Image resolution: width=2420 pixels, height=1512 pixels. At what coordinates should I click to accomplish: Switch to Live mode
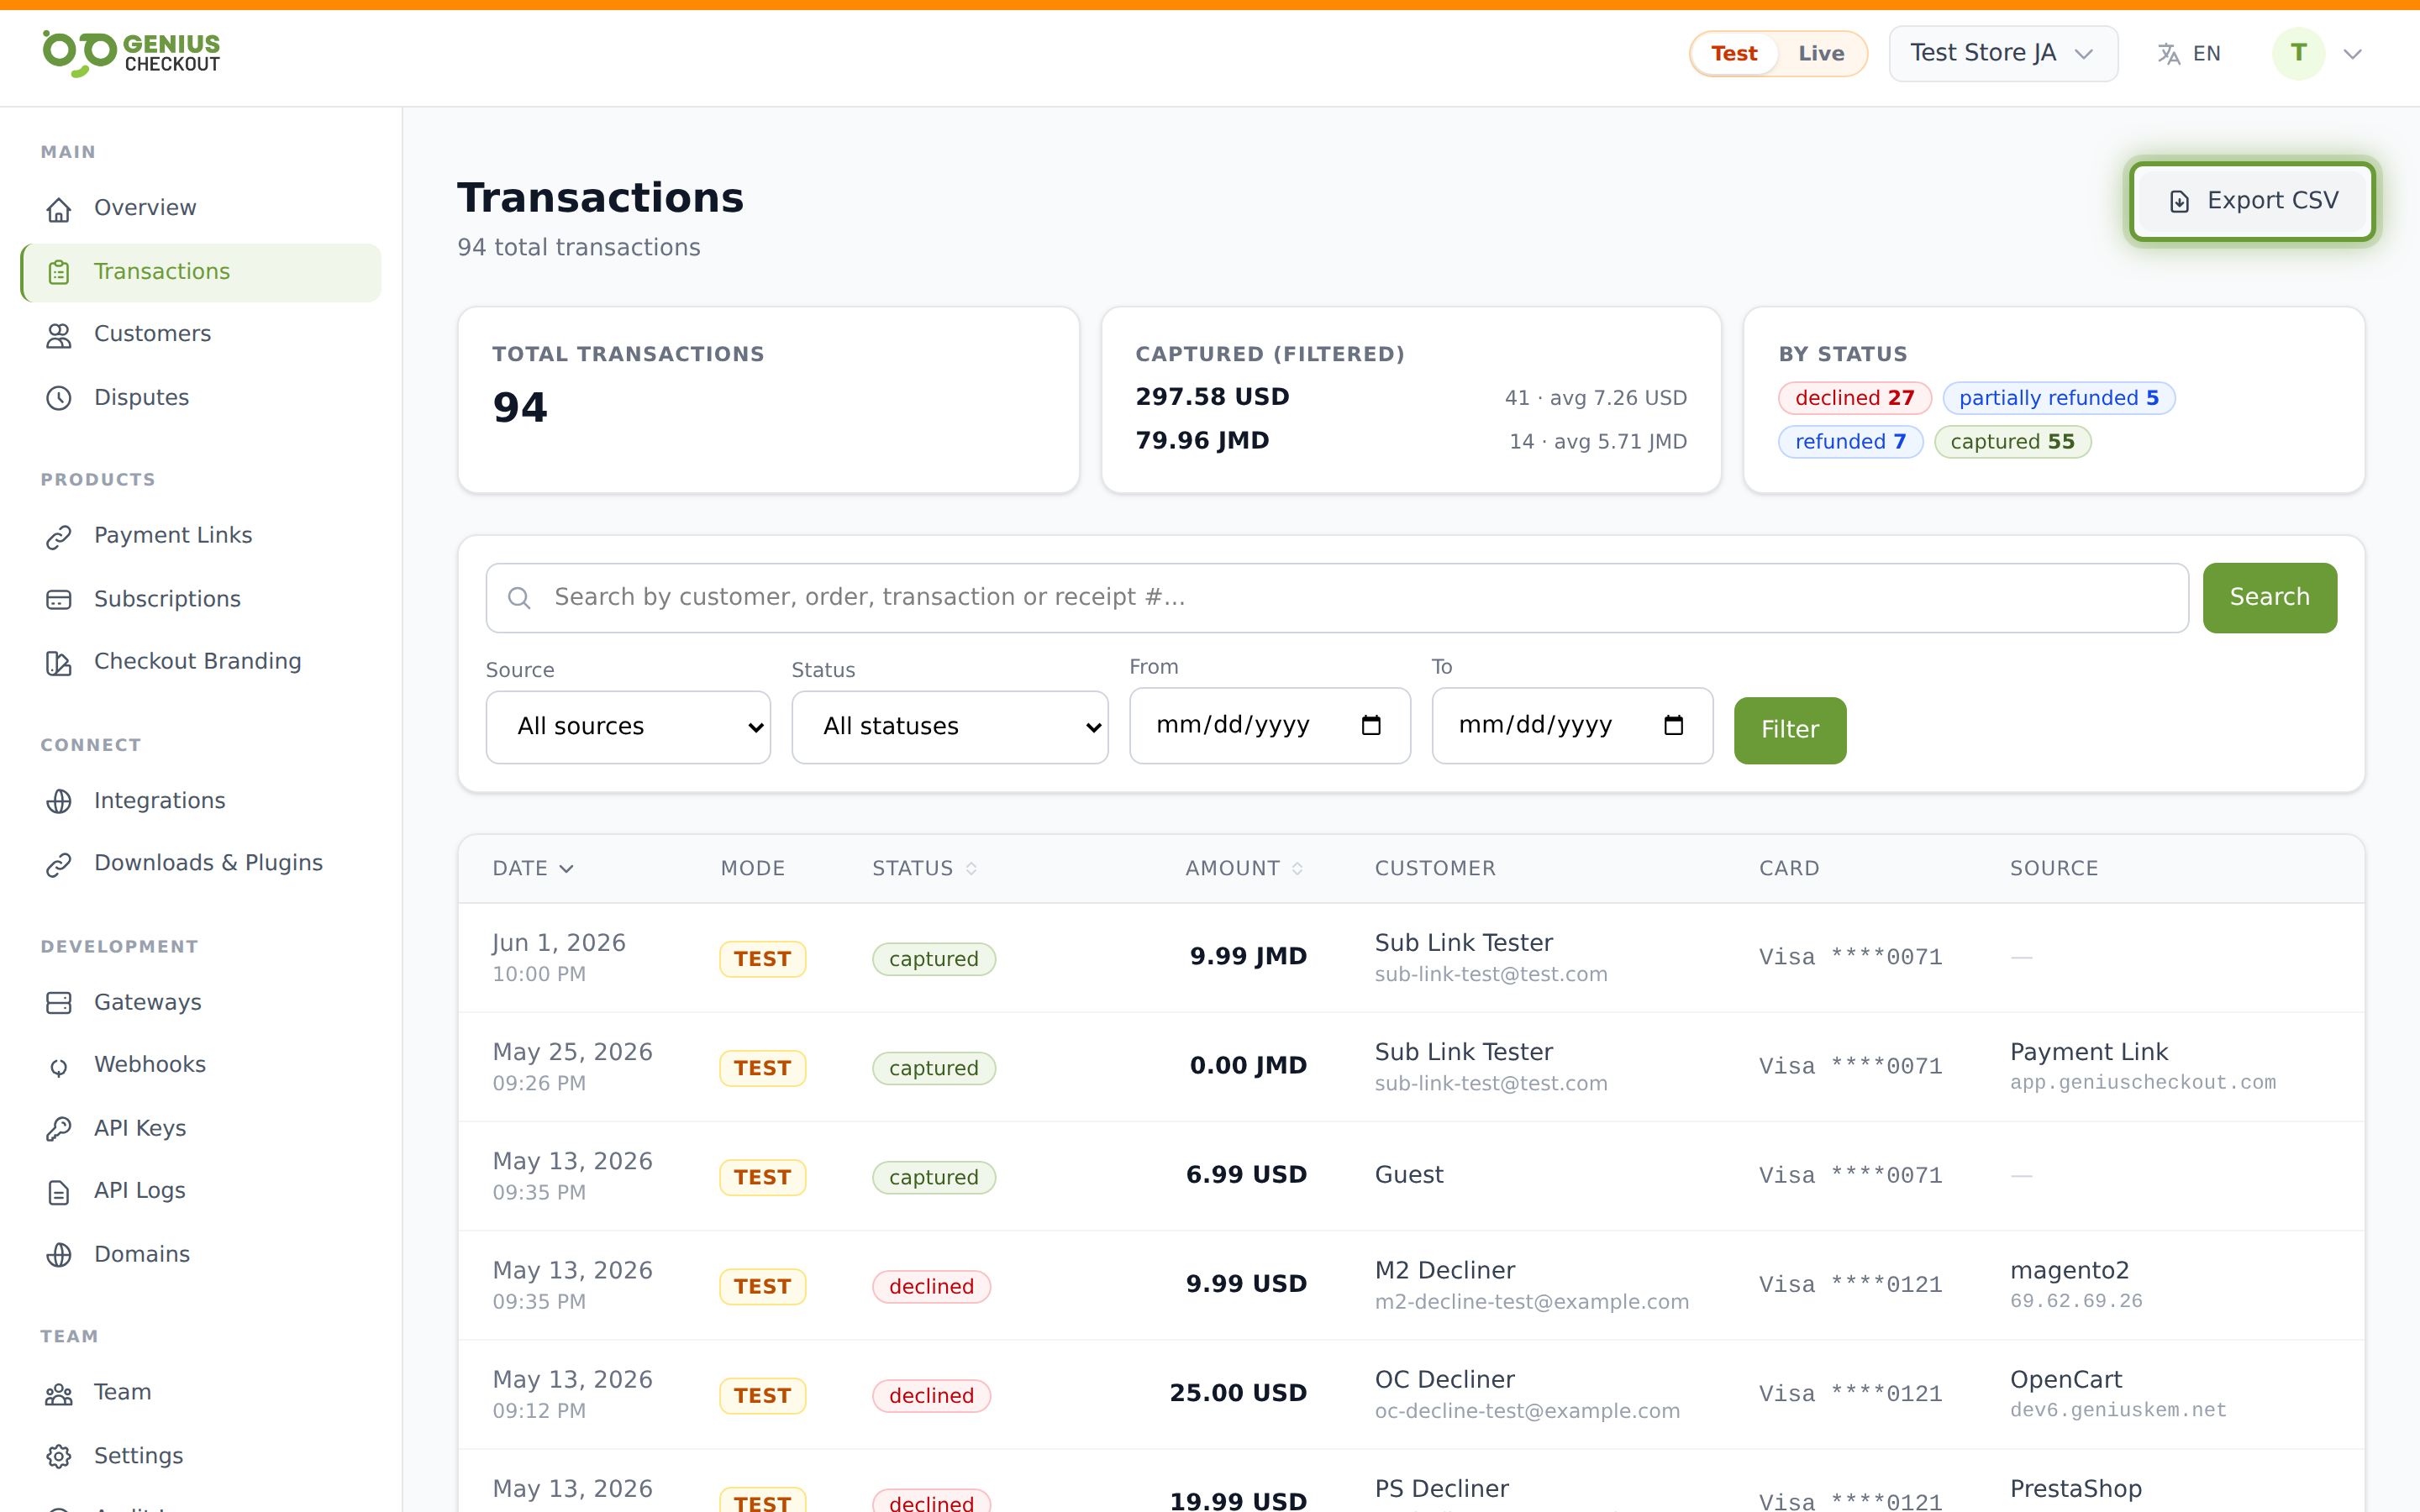1821,54
